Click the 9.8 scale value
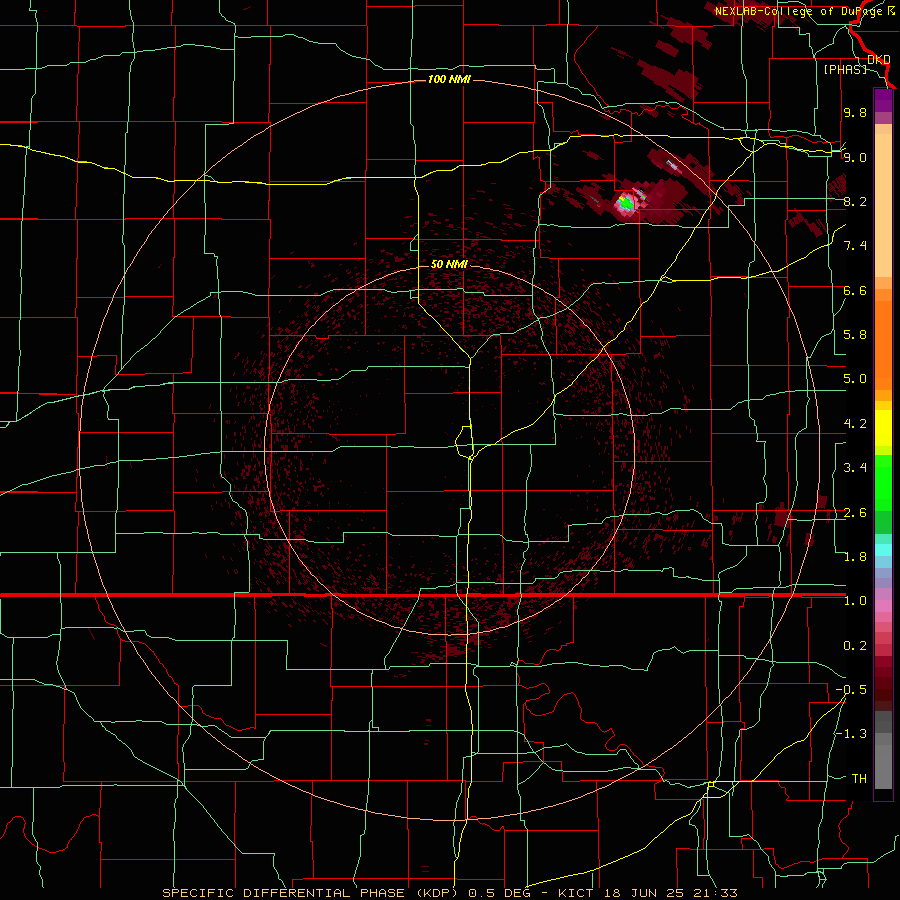900x900 pixels. 855,112
